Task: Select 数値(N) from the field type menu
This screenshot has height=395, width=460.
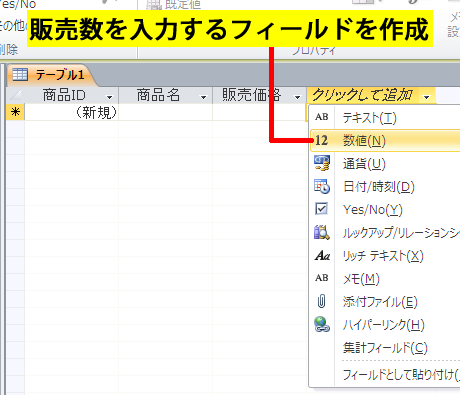Action: pos(385,141)
